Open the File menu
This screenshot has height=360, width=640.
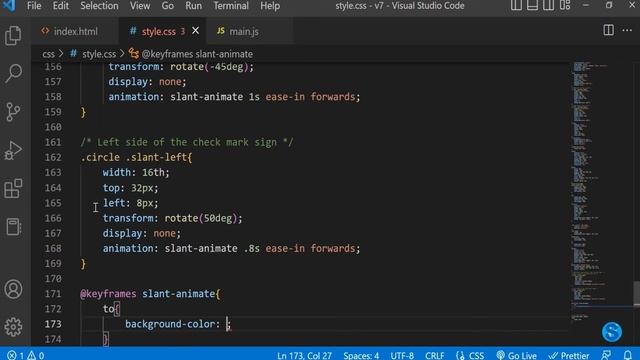(x=34, y=6)
